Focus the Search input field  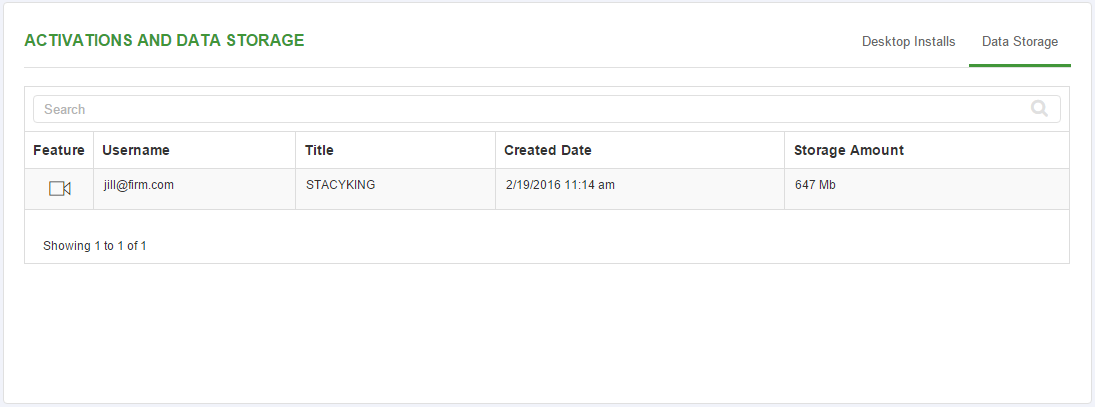pyautogui.click(x=547, y=109)
